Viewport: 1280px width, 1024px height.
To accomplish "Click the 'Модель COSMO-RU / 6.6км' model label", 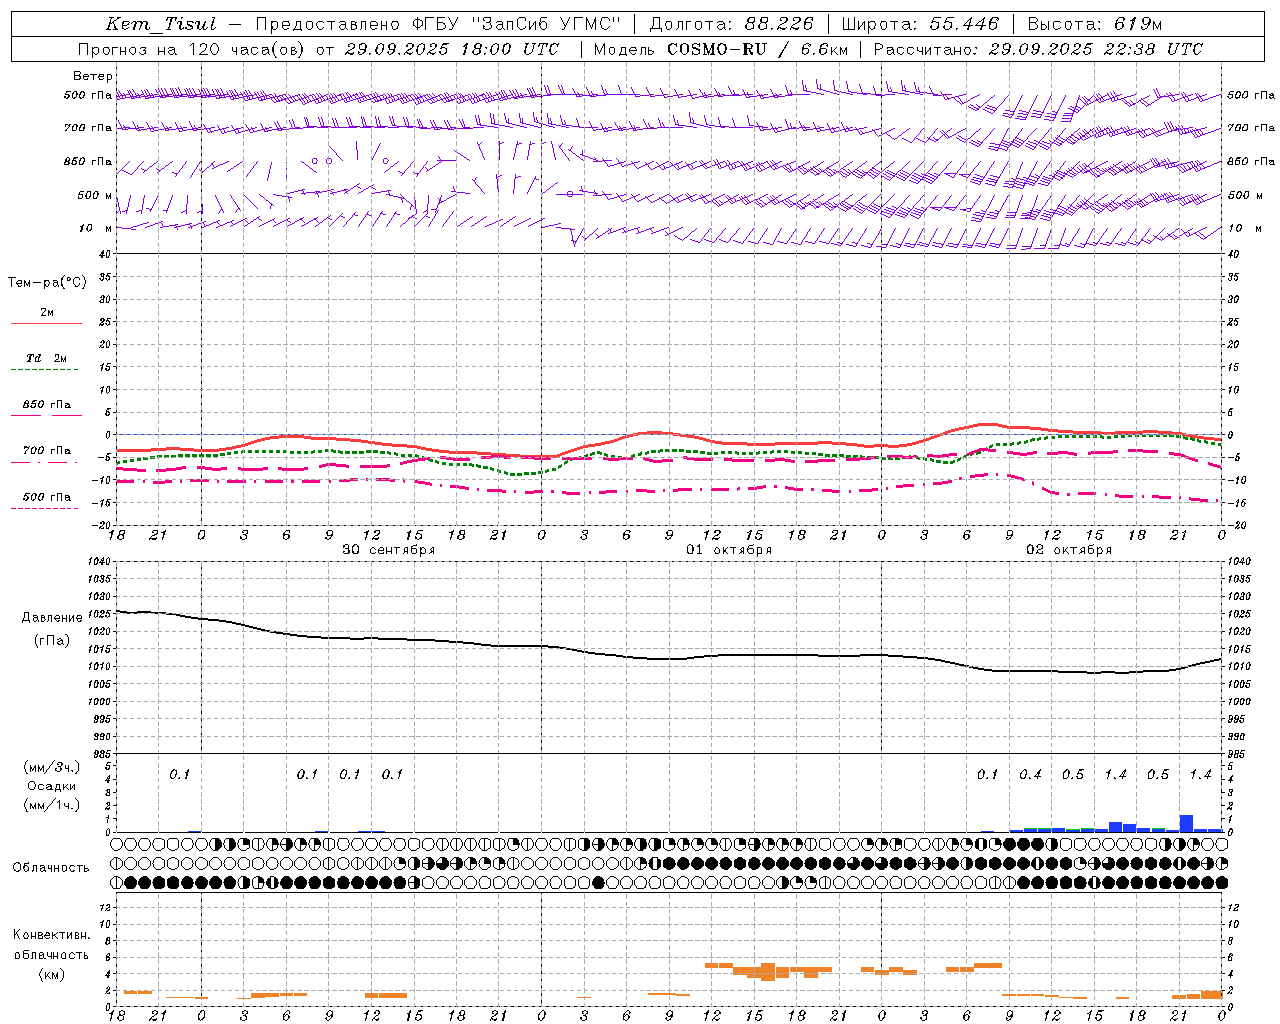I will (x=720, y=49).
